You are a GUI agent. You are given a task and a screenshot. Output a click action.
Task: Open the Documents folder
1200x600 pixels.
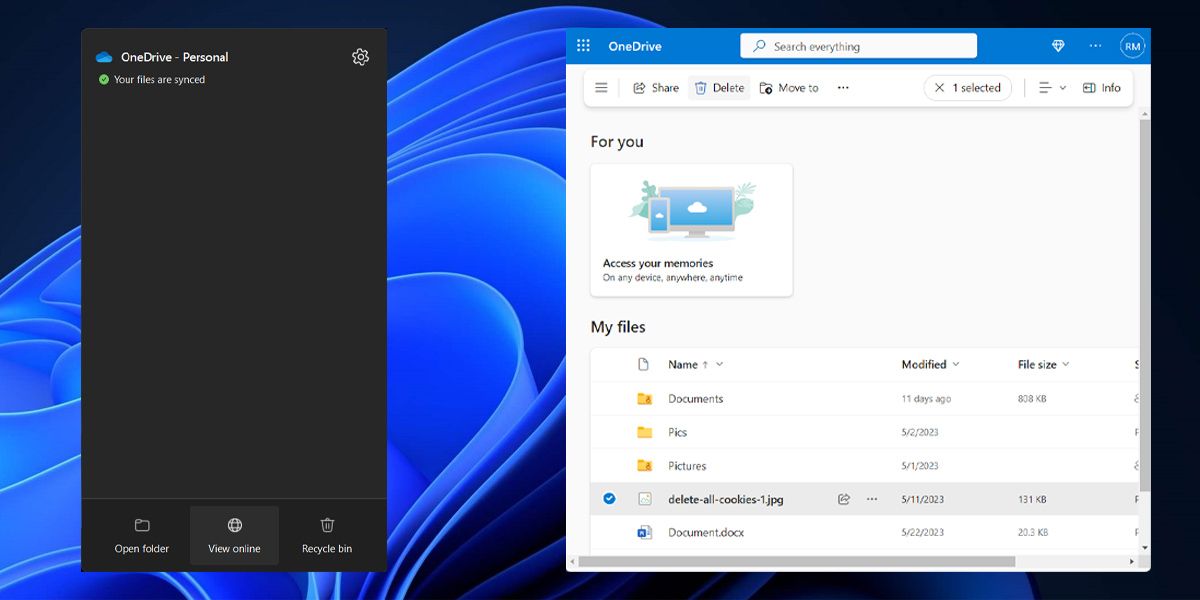click(x=695, y=399)
